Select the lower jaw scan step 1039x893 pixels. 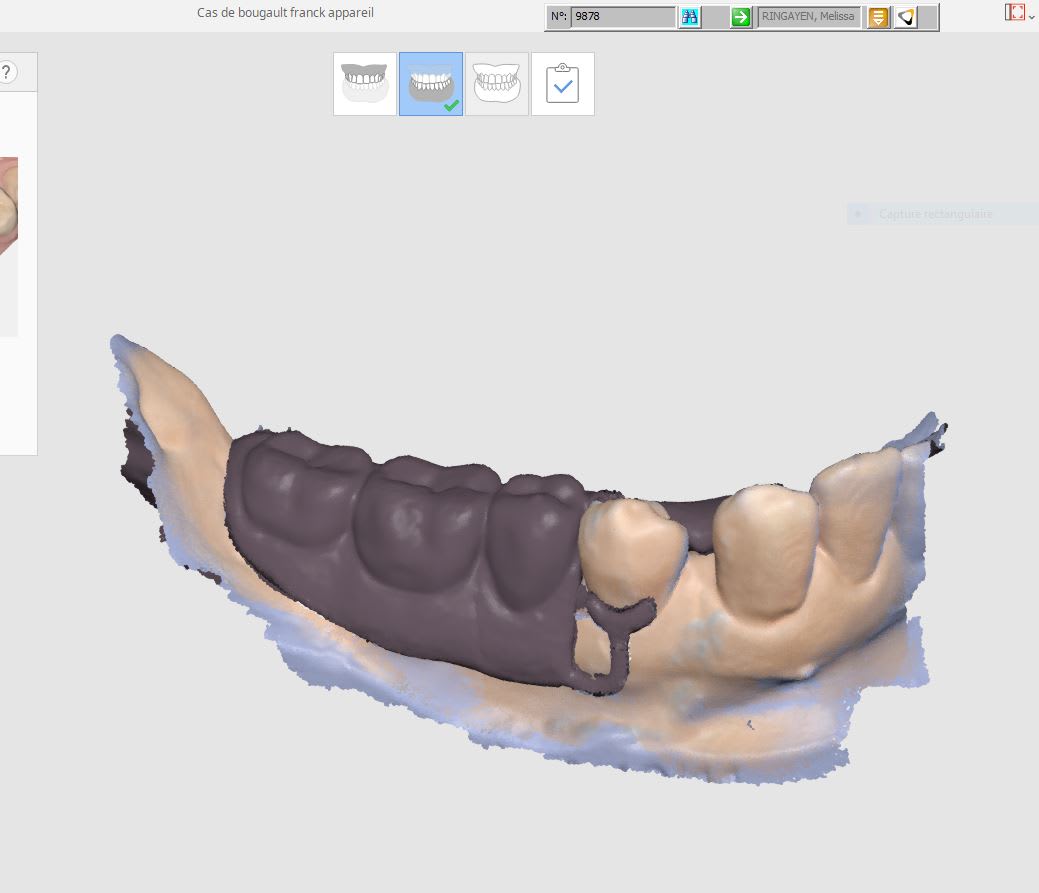click(x=431, y=84)
